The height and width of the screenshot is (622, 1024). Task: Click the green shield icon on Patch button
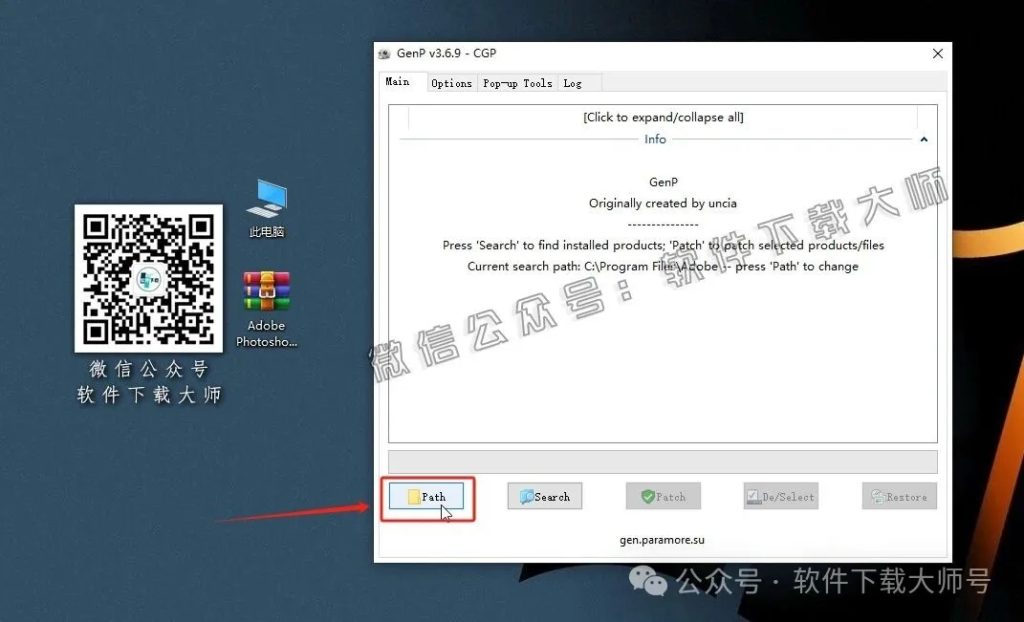click(x=648, y=495)
